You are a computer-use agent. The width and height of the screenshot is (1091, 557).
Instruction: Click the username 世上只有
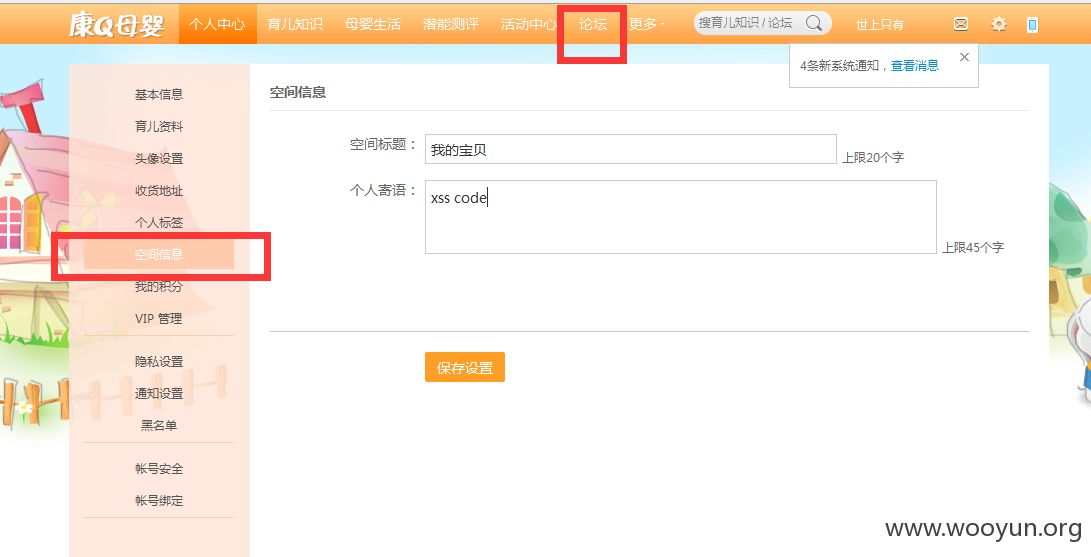click(879, 25)
